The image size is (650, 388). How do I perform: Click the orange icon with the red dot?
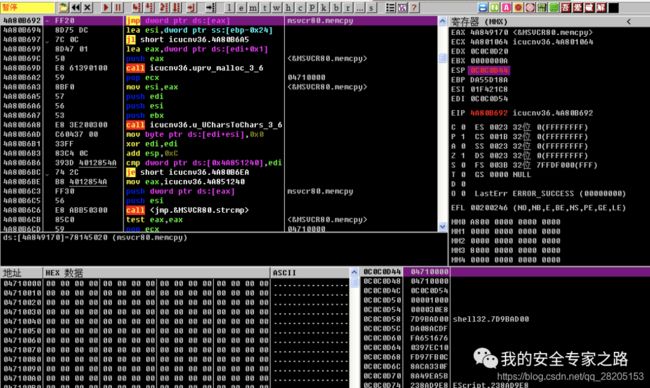tap(518, 7)
